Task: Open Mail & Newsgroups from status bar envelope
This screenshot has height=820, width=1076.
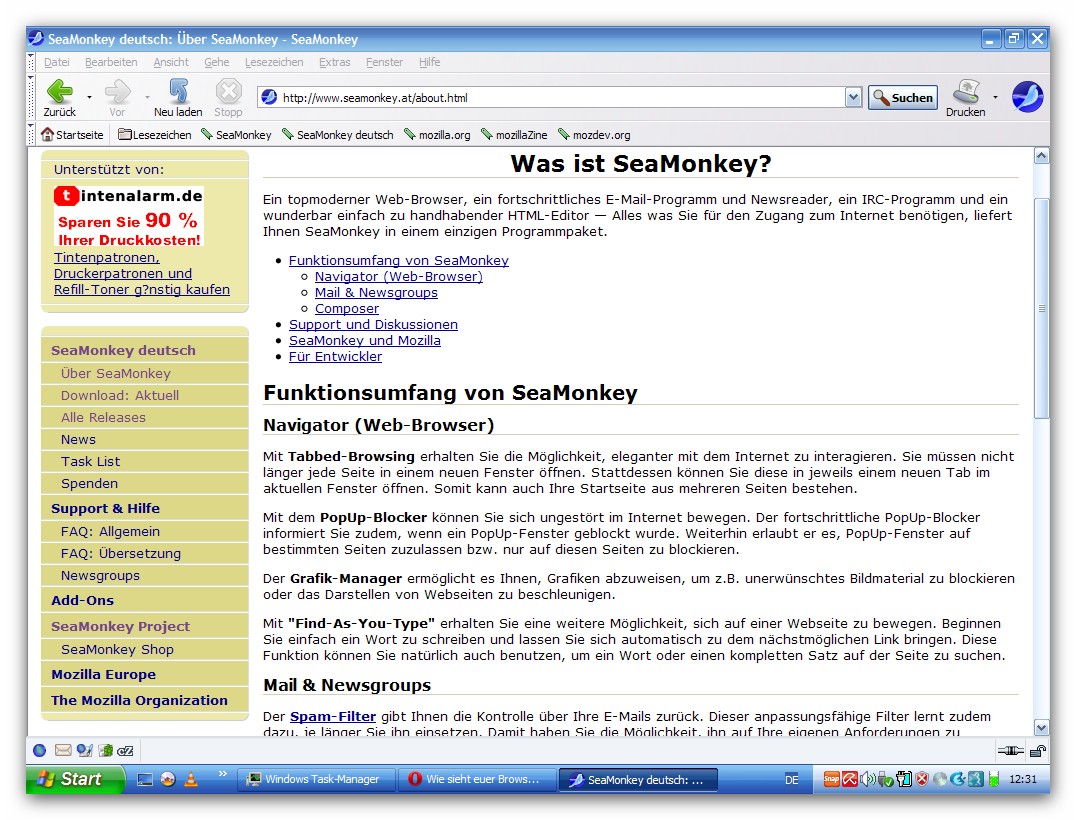Action: [63, 750]
